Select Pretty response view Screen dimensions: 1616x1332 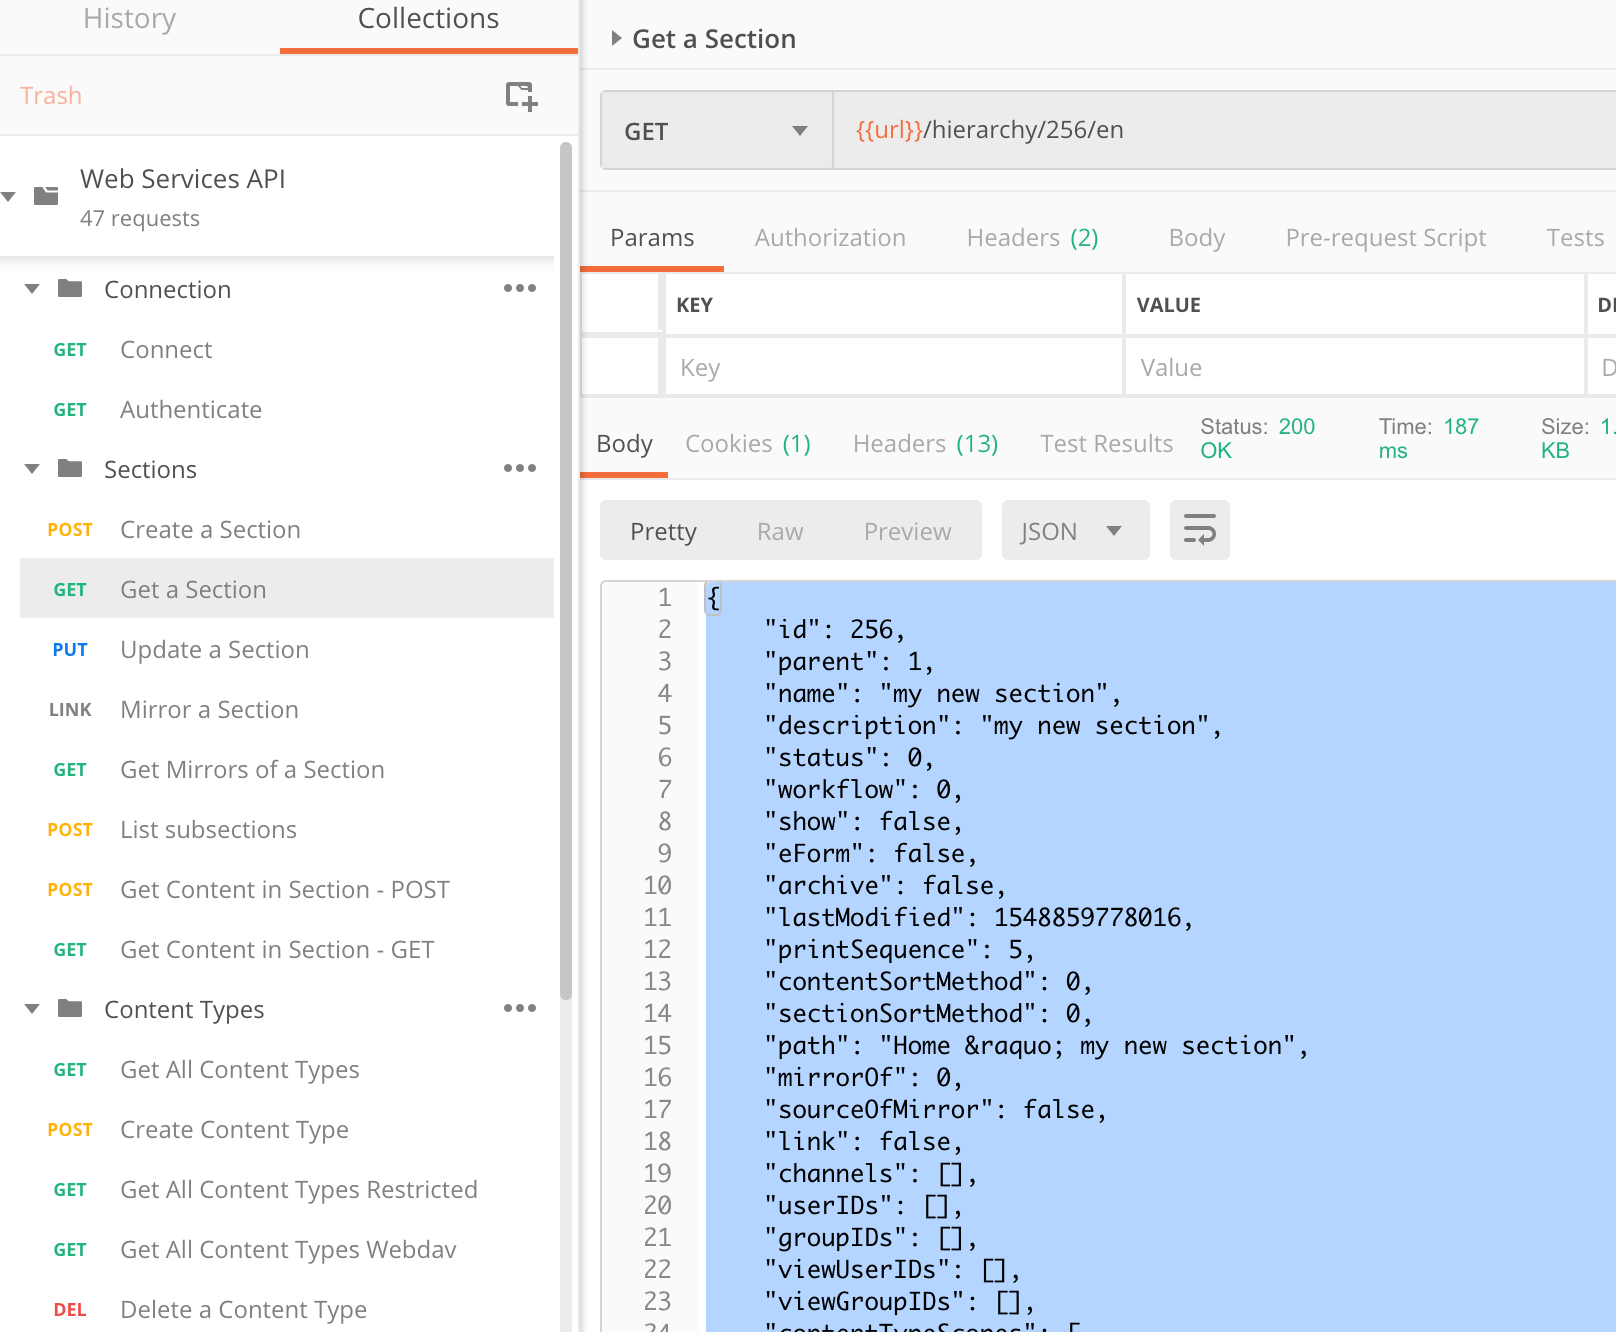coord(662,532)
